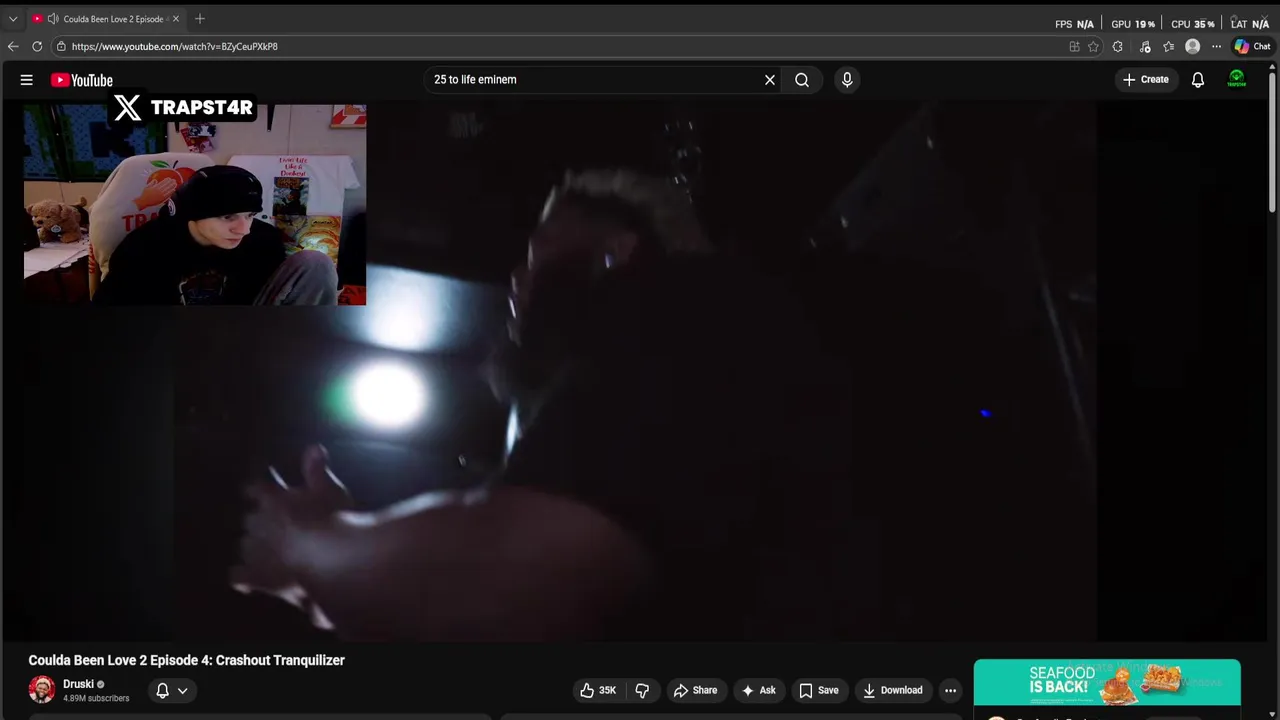Reload the page
The height and width of the screenshot is (720, 1280).
(x=37, y=46)
